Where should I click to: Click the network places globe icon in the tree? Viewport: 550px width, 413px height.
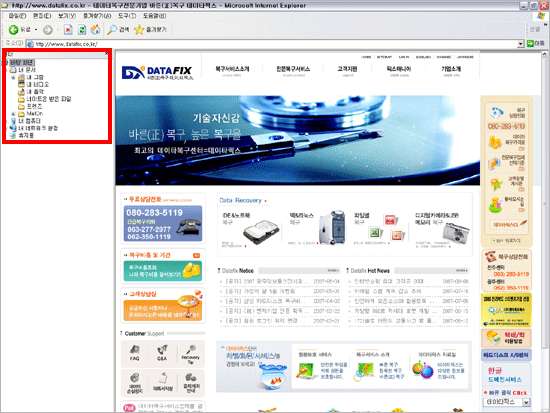(13, 128)
